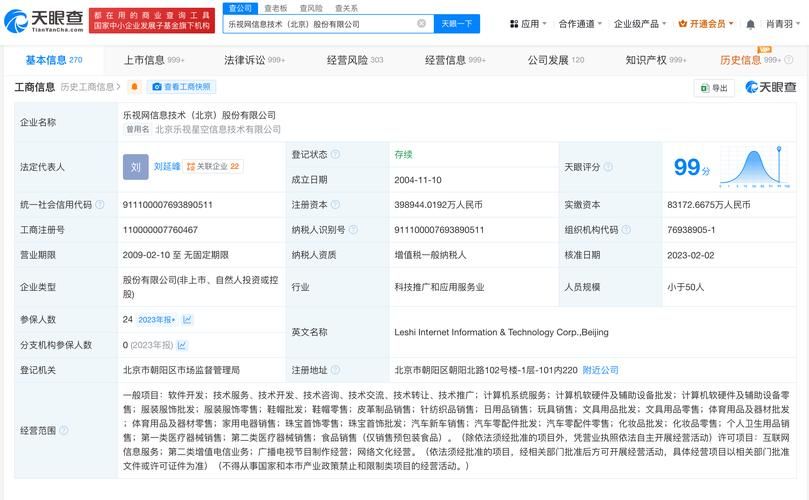Open legal representative 刘延峰 link
This screenshot has width=809, height=500.
pos(167,166)
